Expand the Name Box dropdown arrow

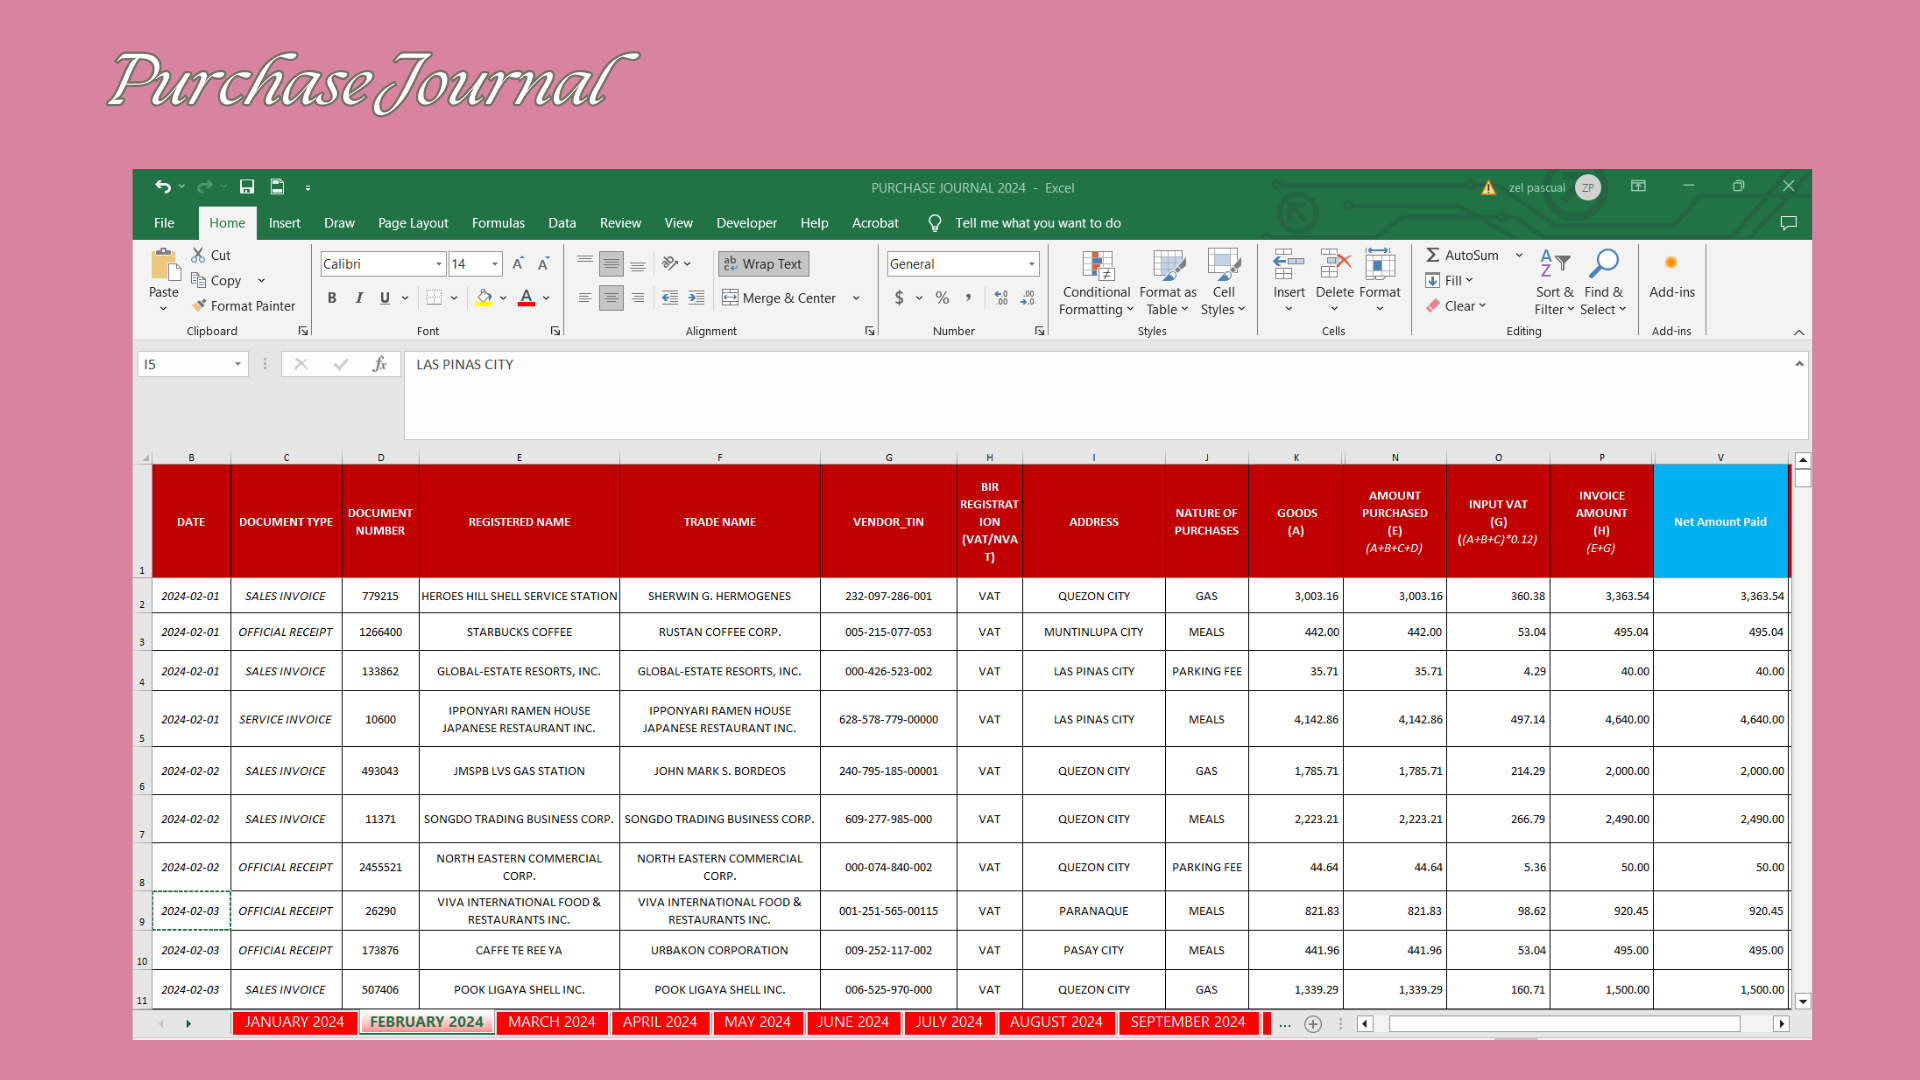[x=238, y=365]
